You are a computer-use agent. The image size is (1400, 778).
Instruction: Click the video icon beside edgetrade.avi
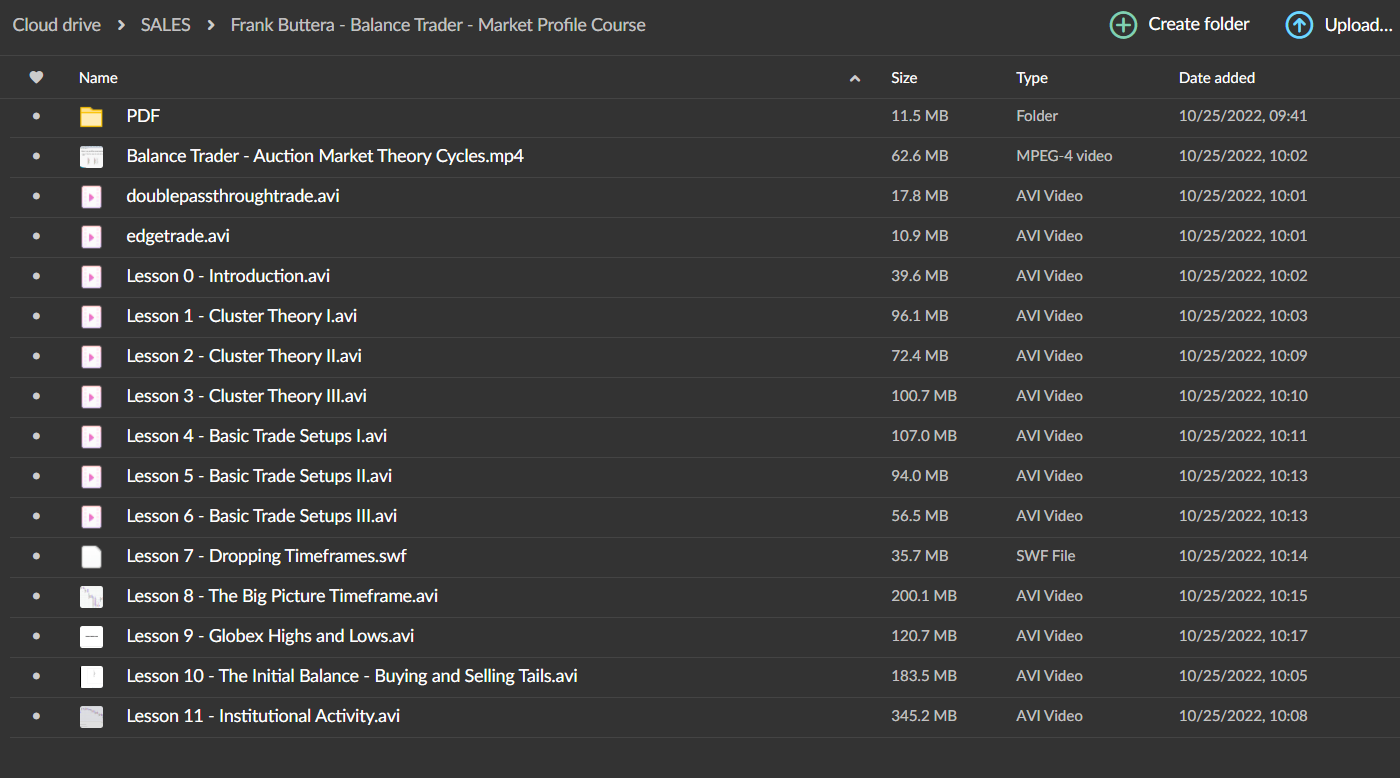[x=91, y=237]
